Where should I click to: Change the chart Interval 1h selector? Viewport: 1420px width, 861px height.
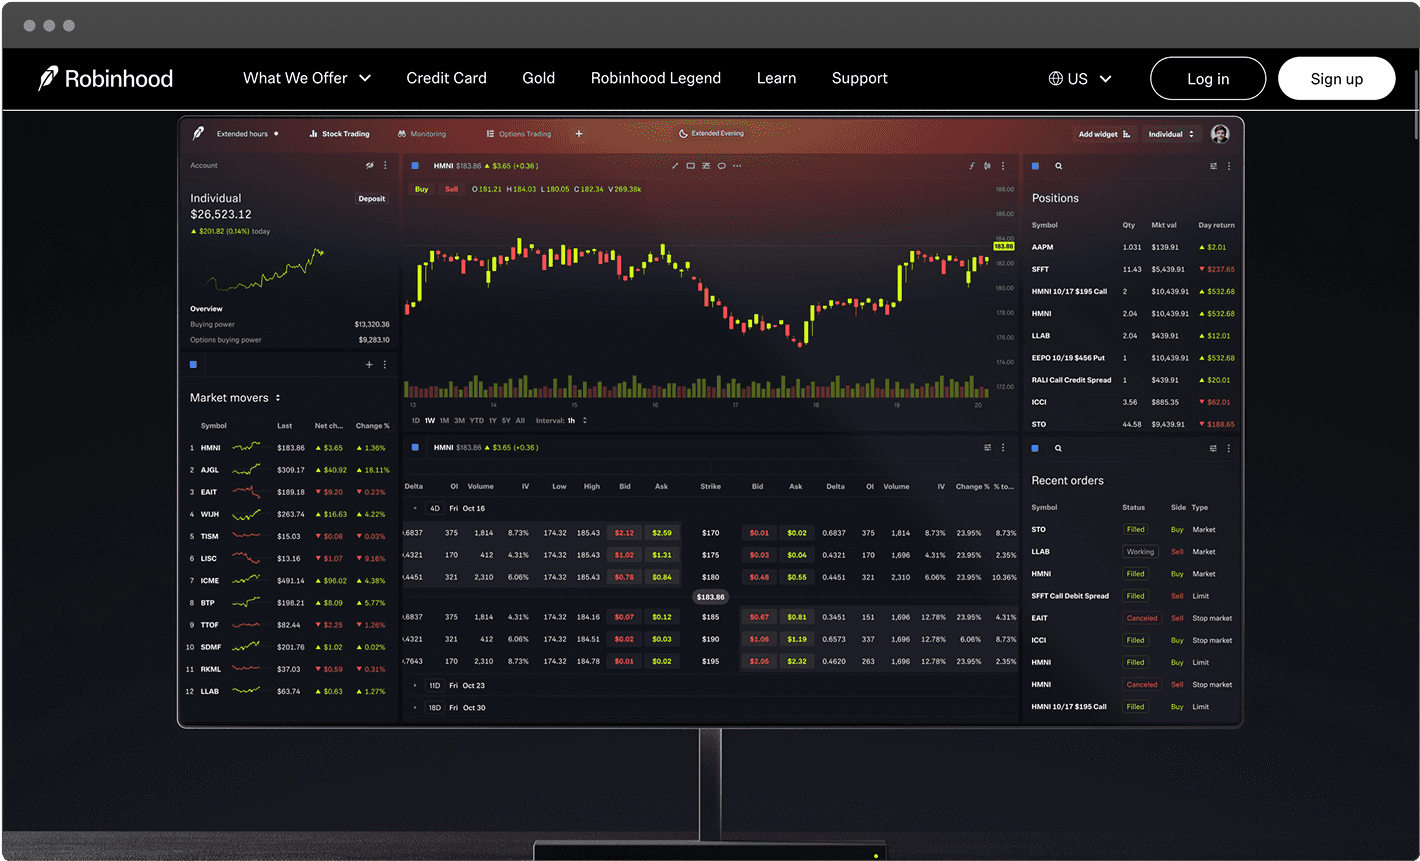tap(562, 420)
